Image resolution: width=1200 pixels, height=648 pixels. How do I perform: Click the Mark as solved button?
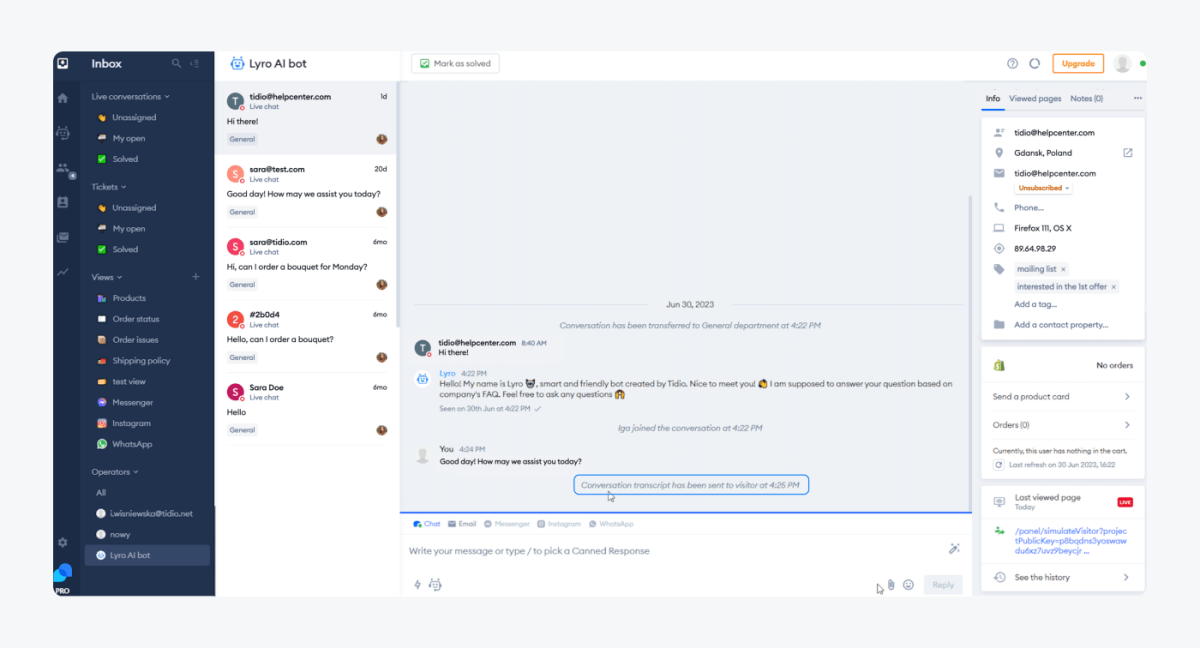[455, 62]
